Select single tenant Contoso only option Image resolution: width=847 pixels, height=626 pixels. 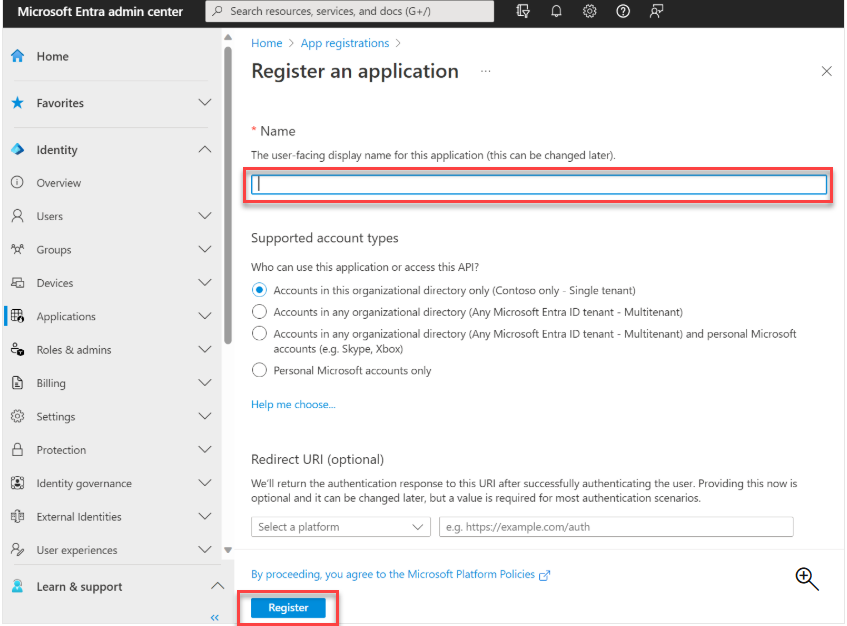click(x=260, y=290)
